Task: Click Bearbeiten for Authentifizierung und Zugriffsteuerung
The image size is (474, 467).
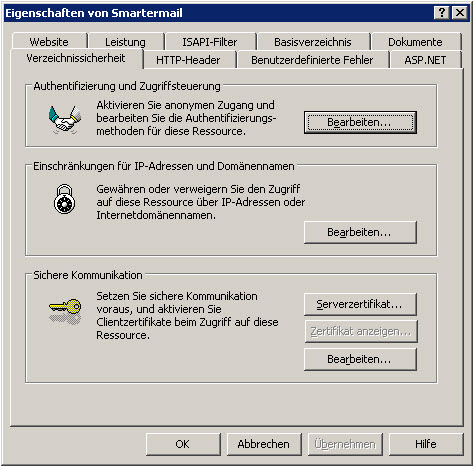Action: (x=360, y=122)
